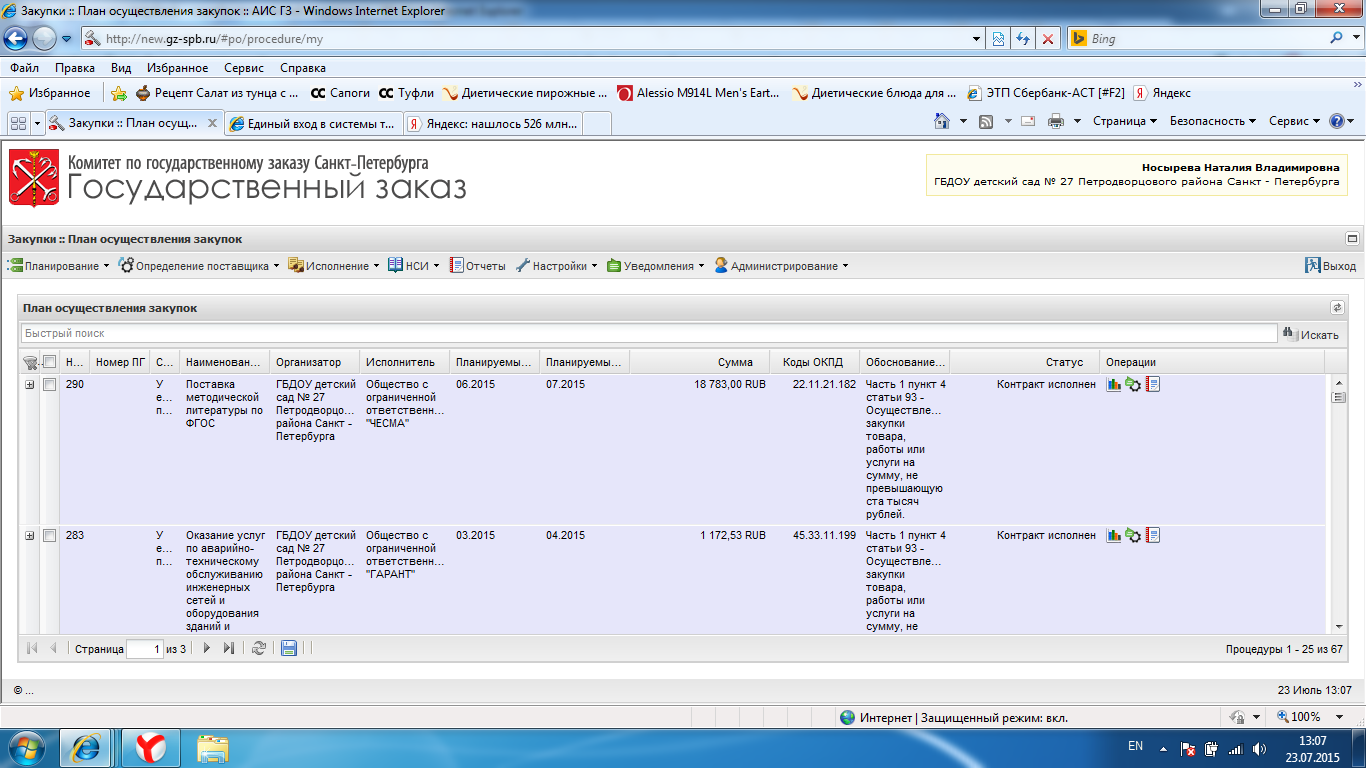Open the document icon for procedure 290
1366x768 pixels.
tap(1152, 384)
